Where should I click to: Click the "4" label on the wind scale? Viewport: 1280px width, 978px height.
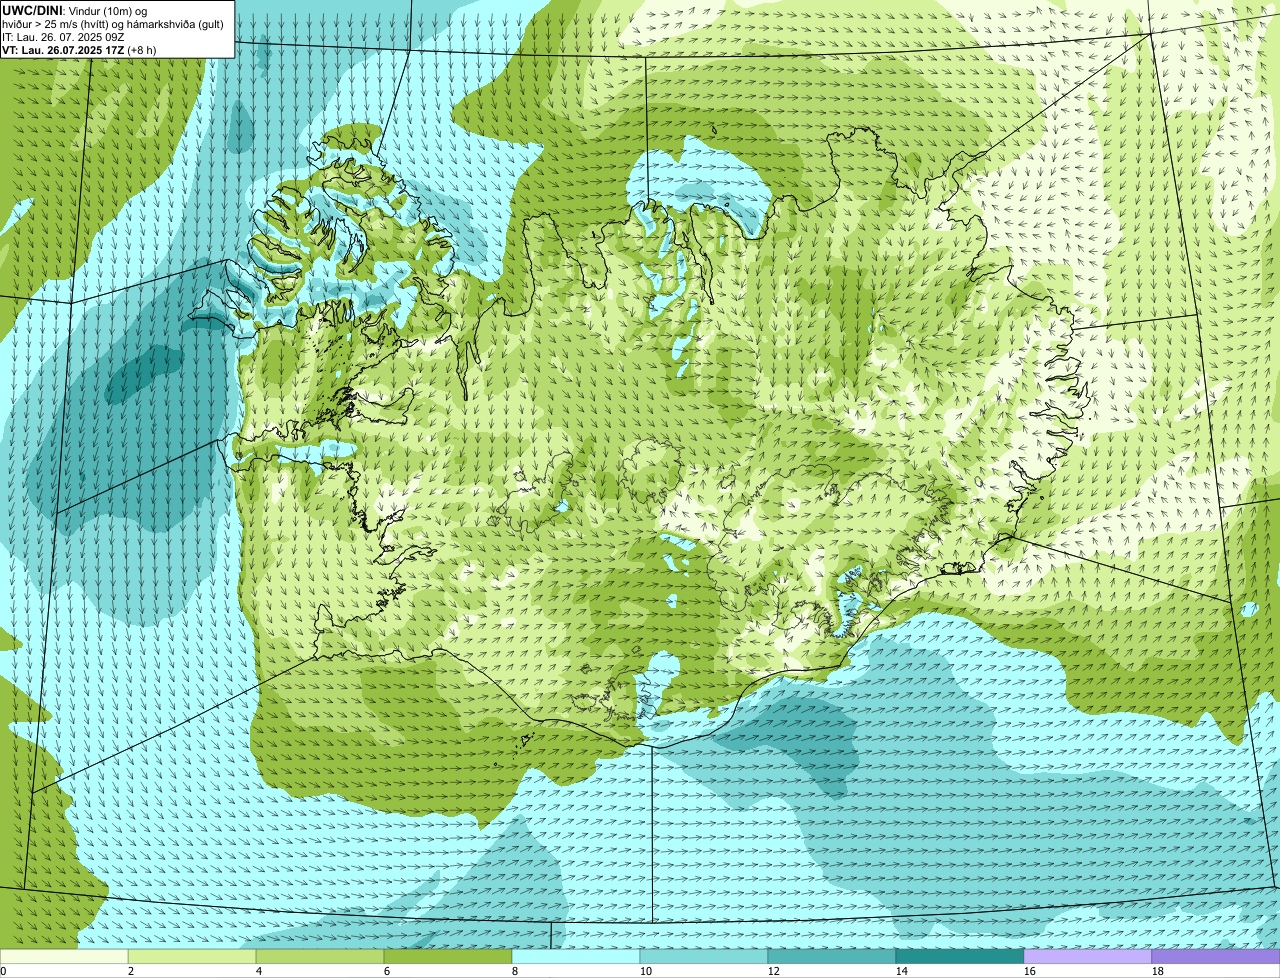(259, 971)
